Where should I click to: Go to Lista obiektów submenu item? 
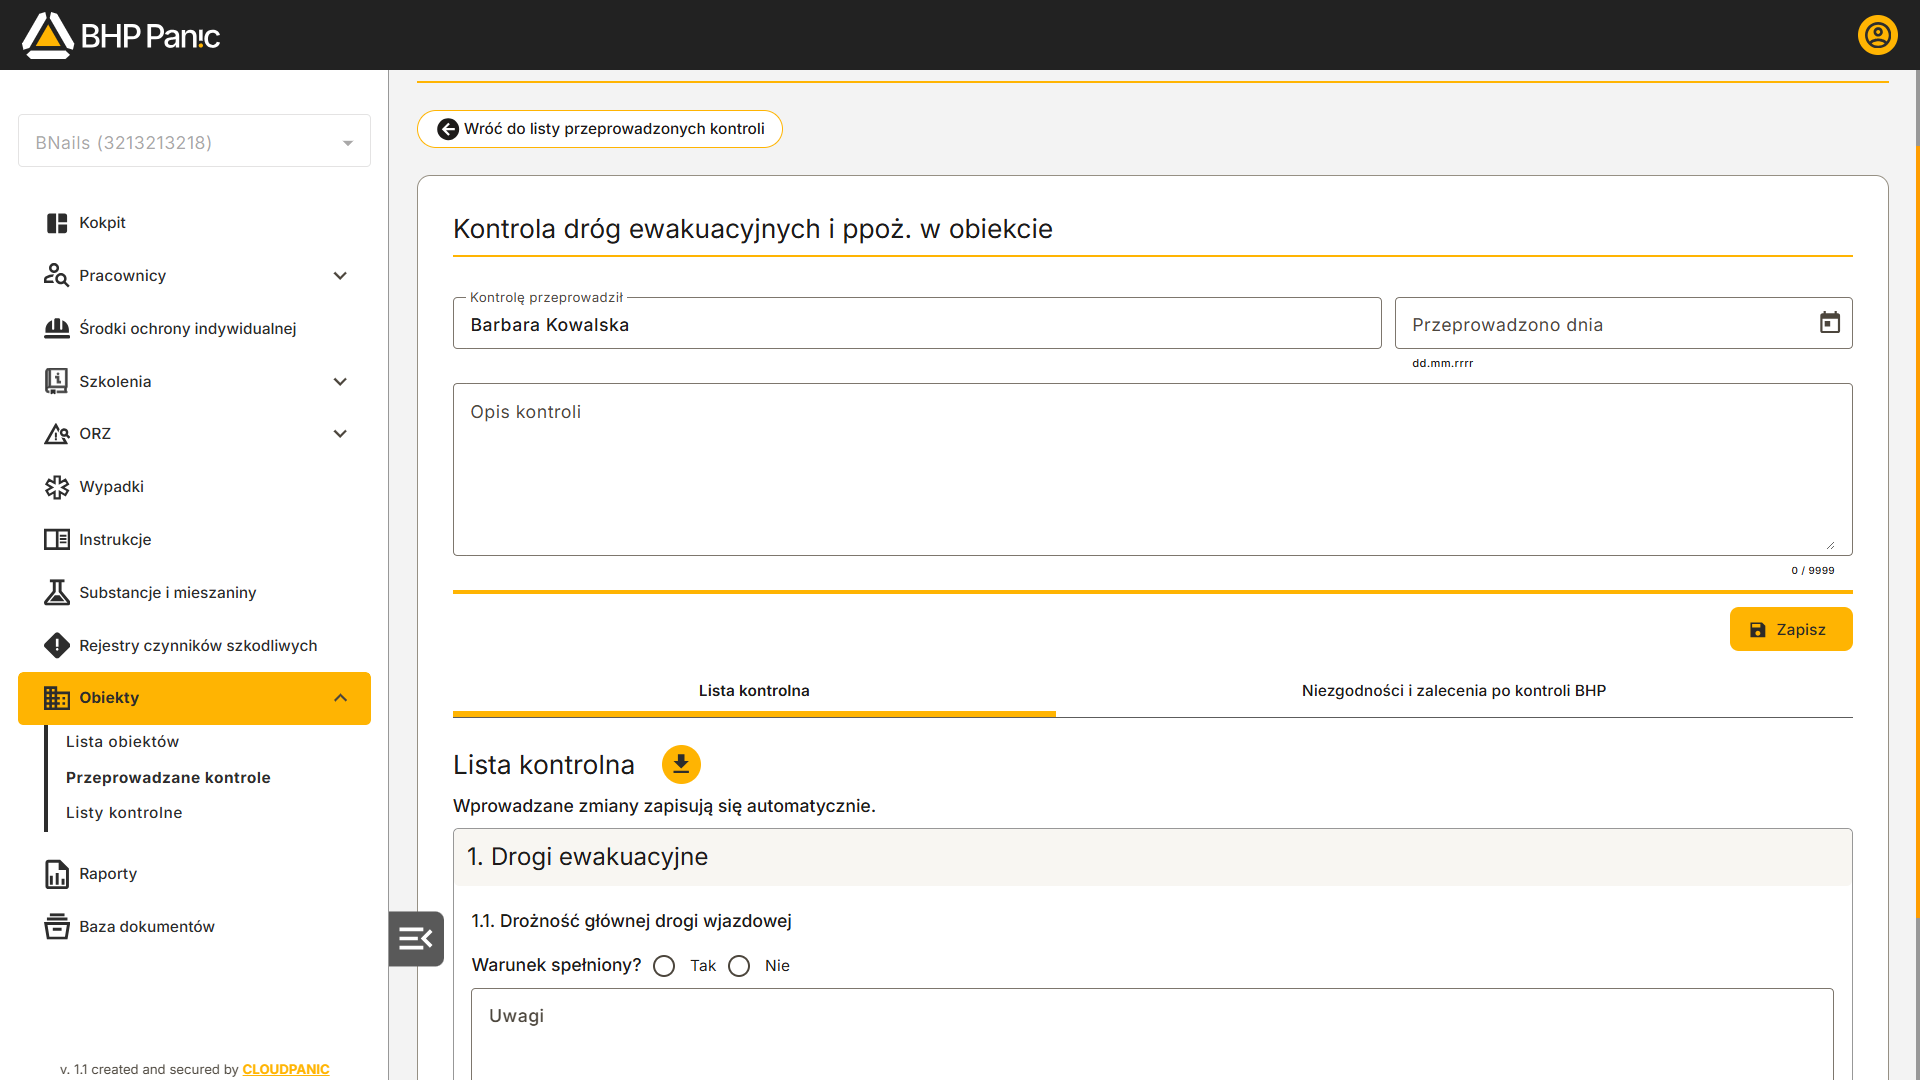123,742
